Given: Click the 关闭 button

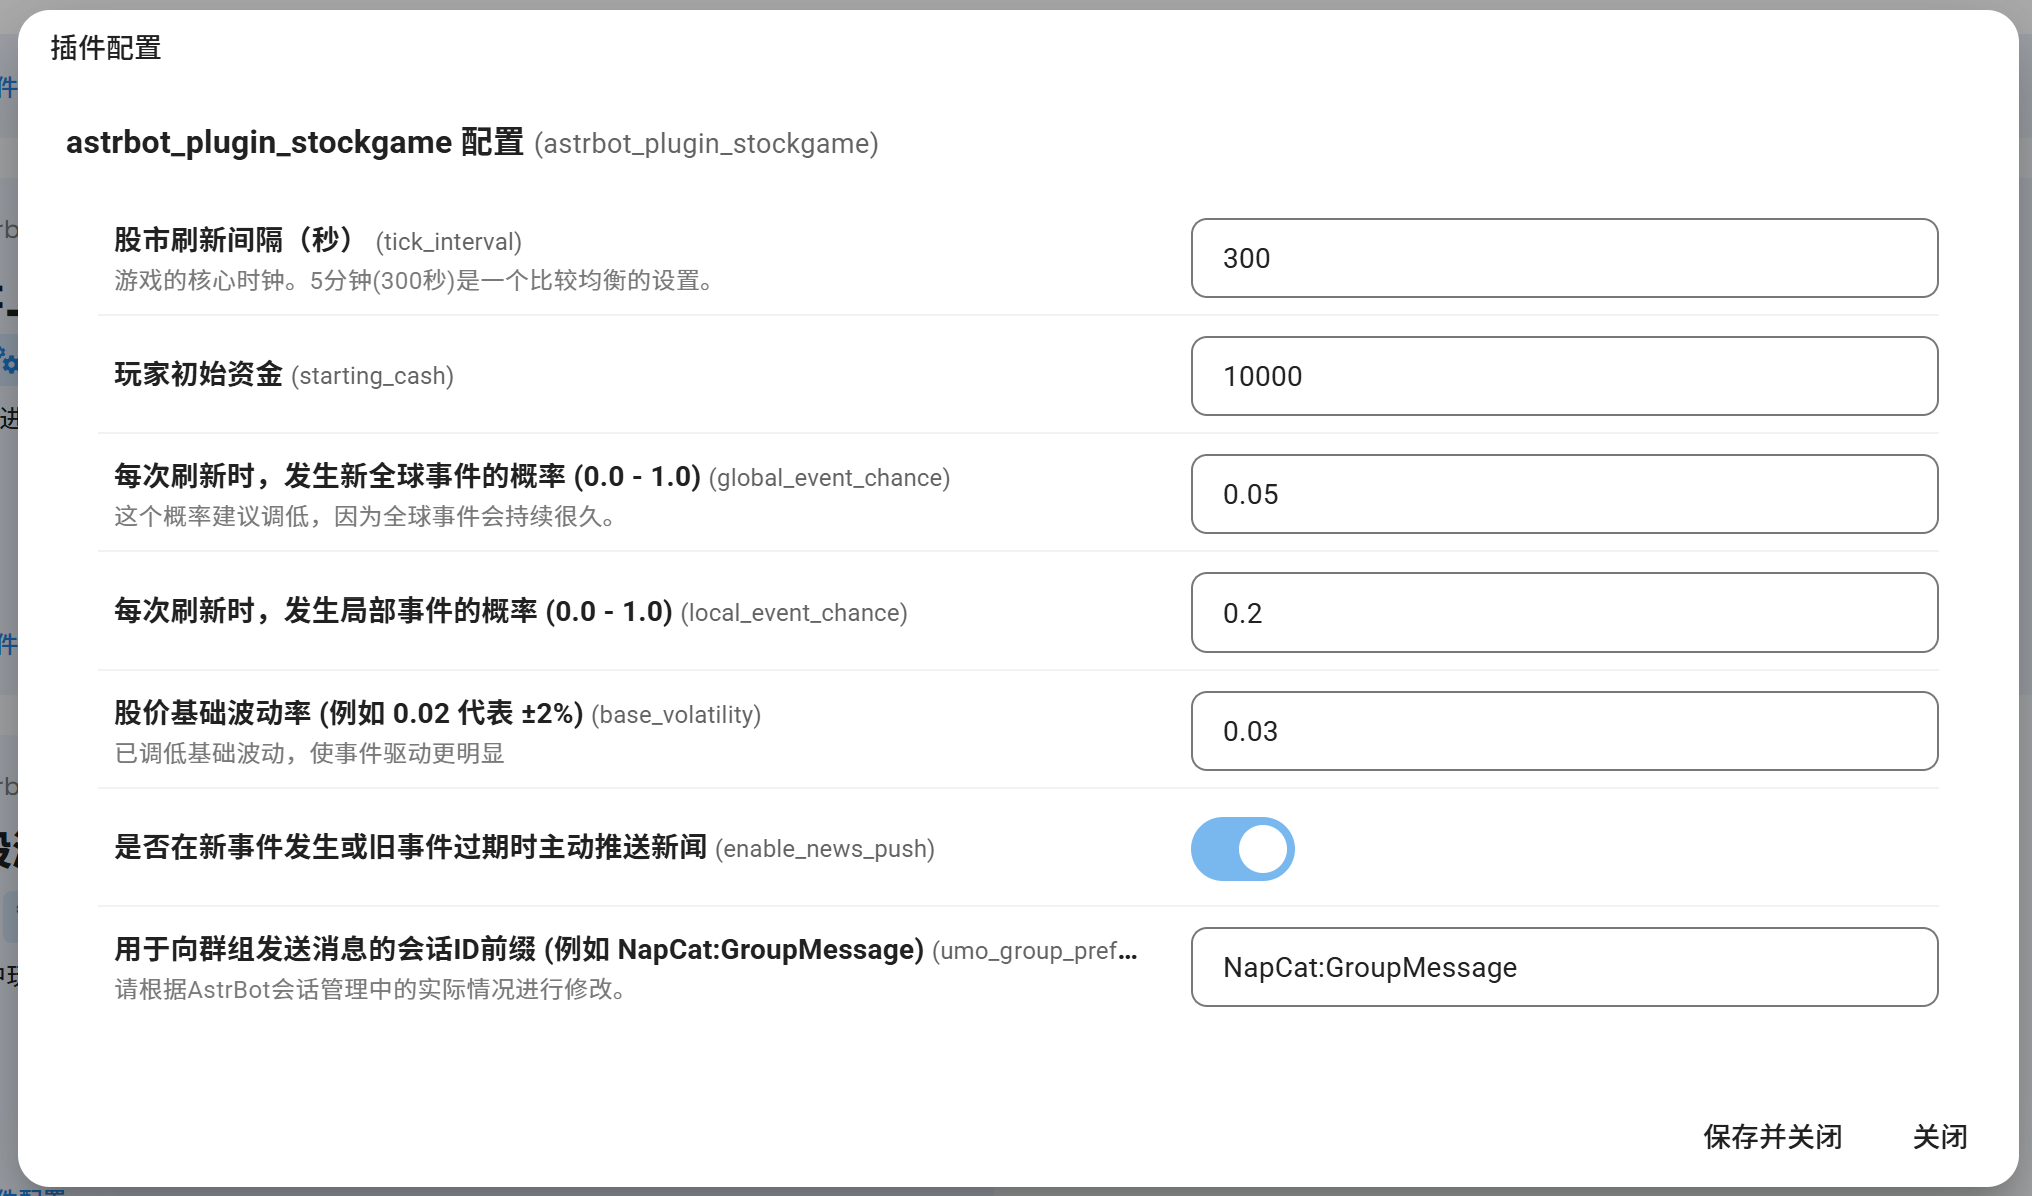Looking at the screenshot, I should 1939,1137.
